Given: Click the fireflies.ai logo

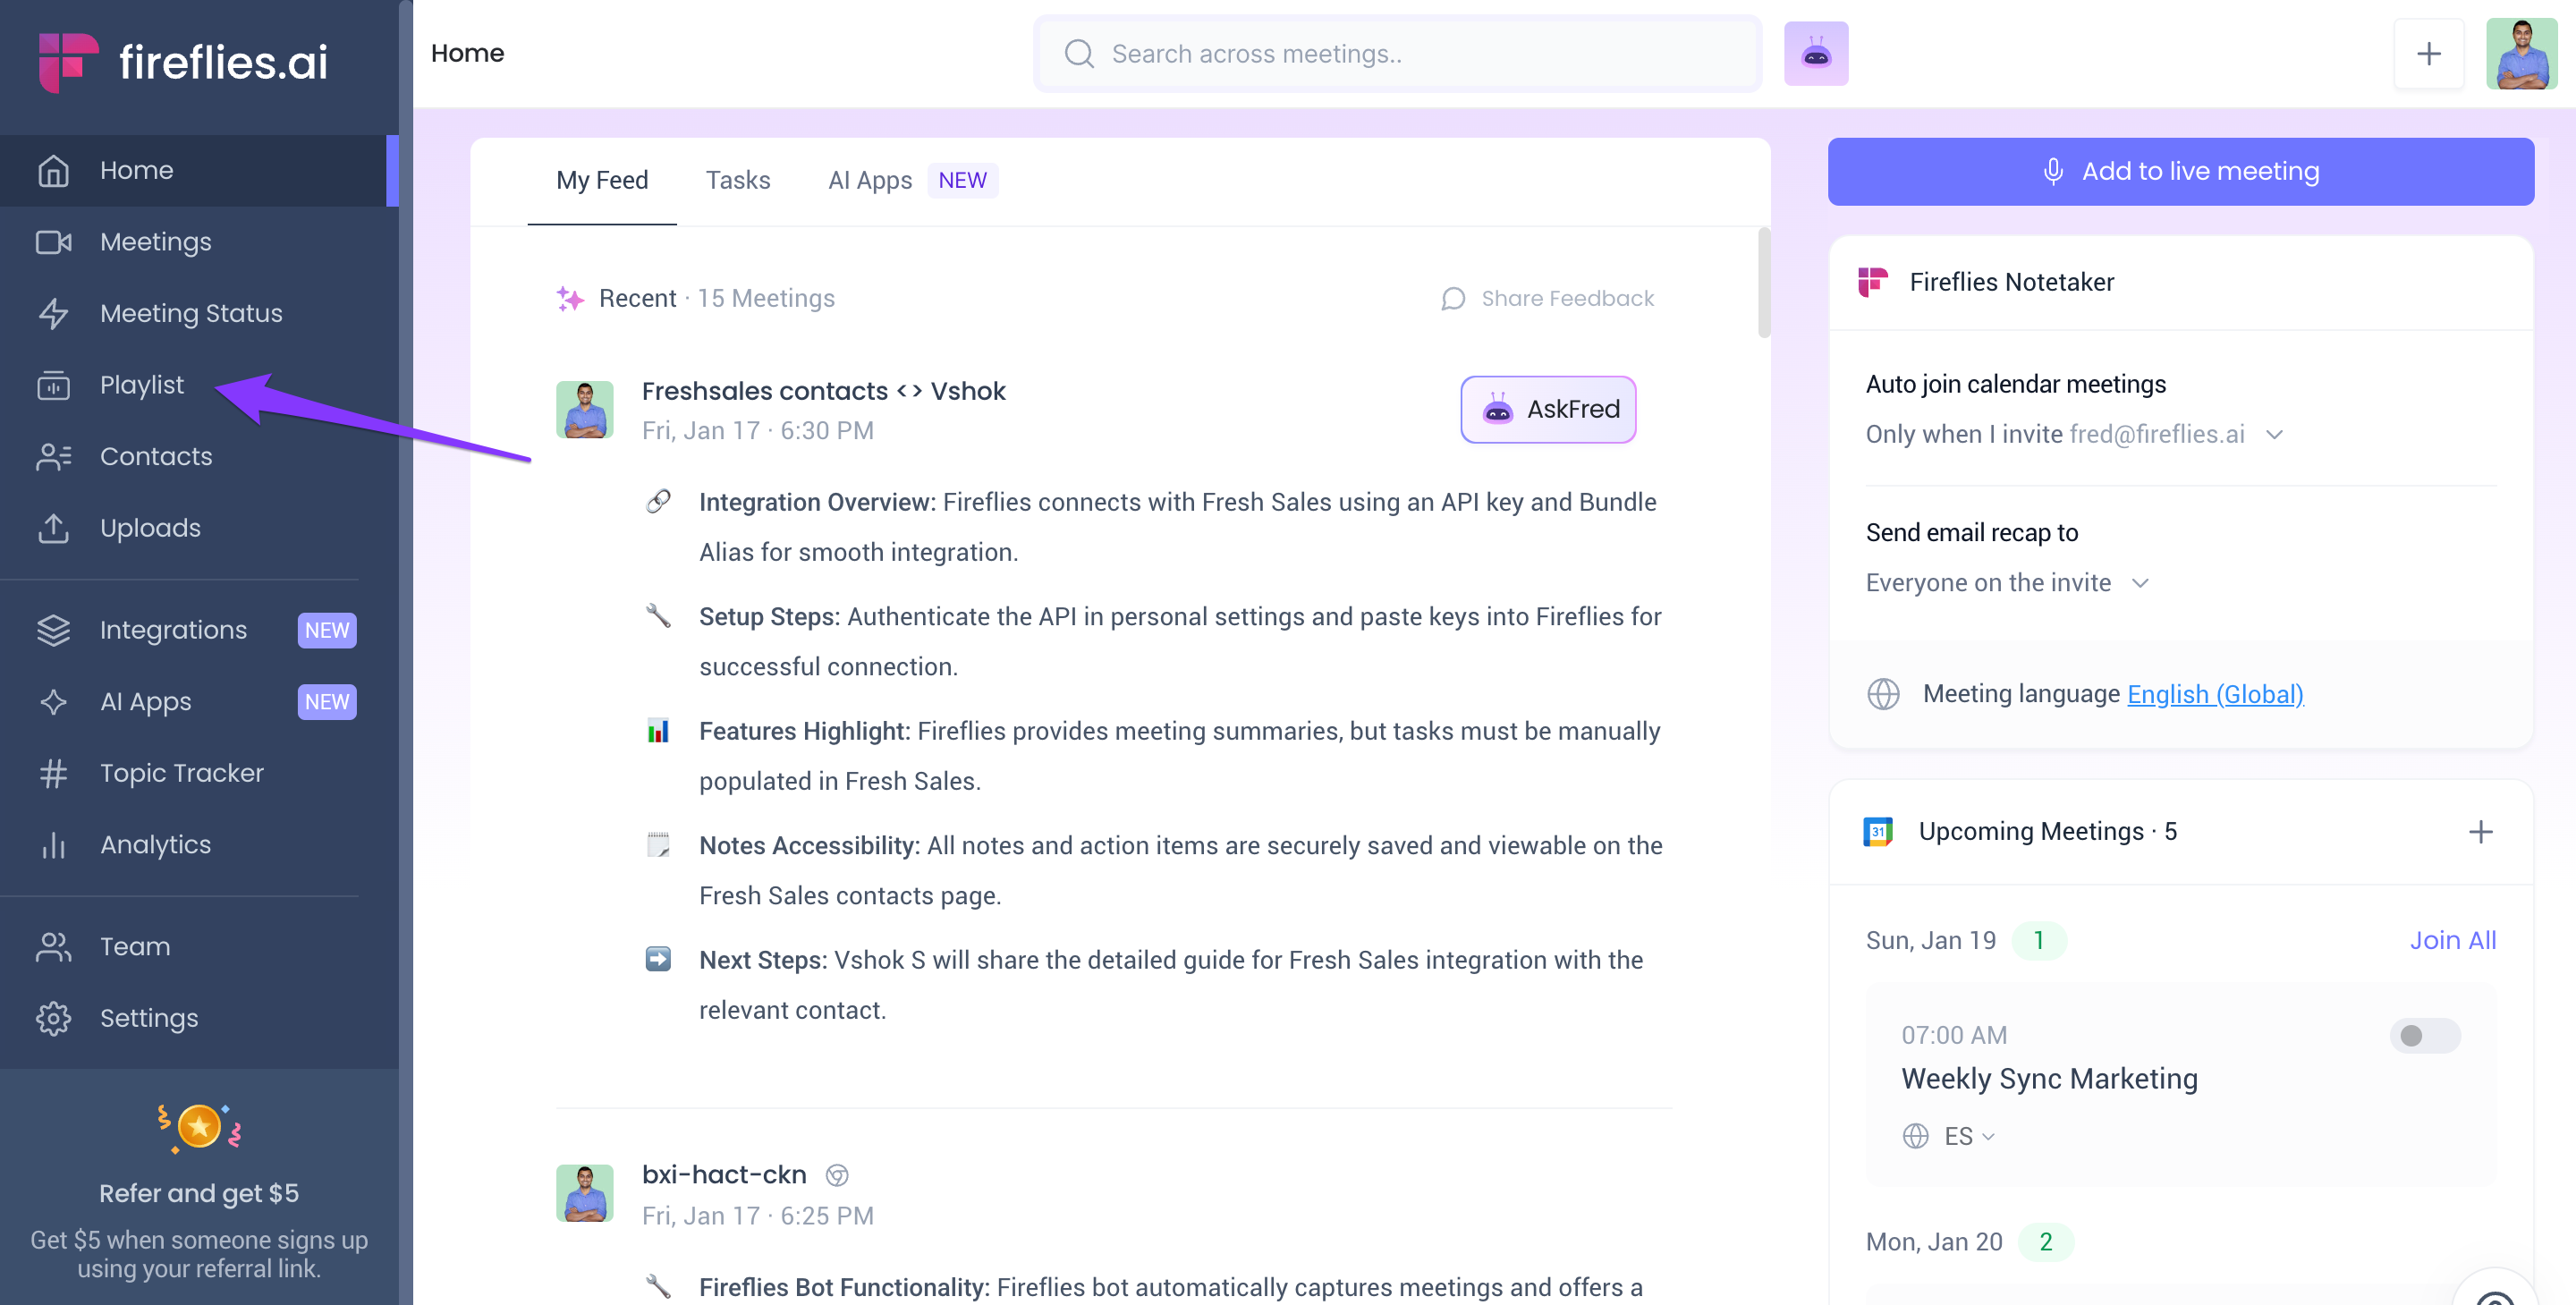Looking at the screenshot, I should [x=183, y=61].
